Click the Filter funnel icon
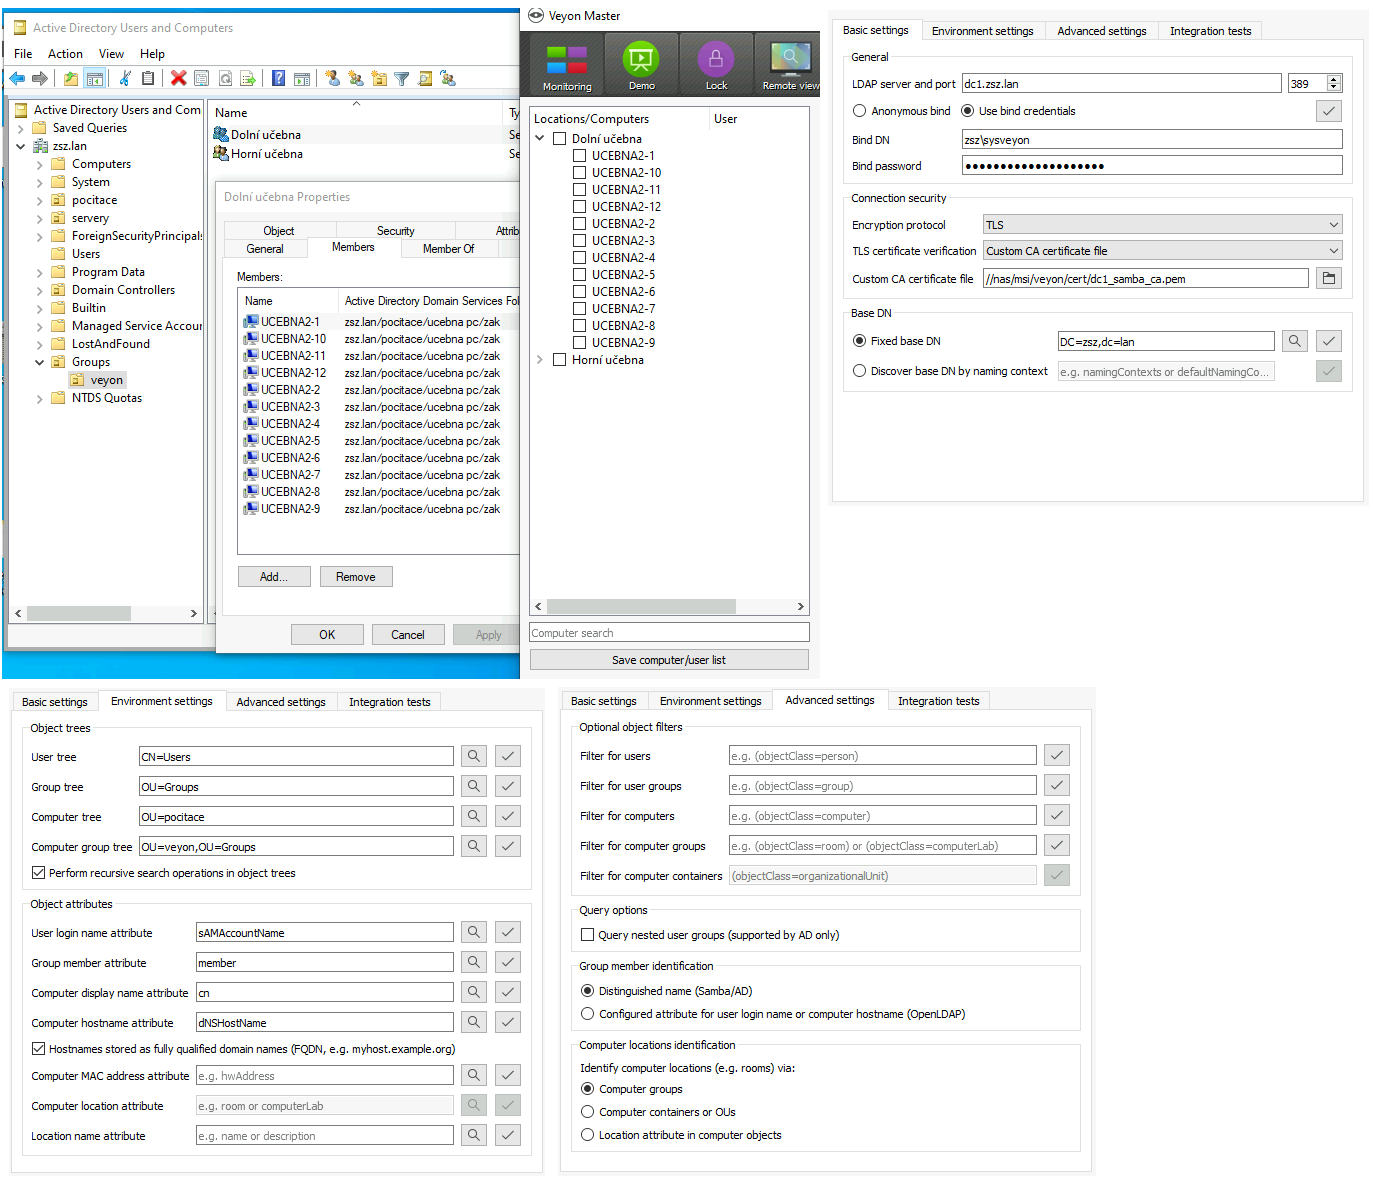This screenshot has height=1180, width=1373. [x=402, y=78]
